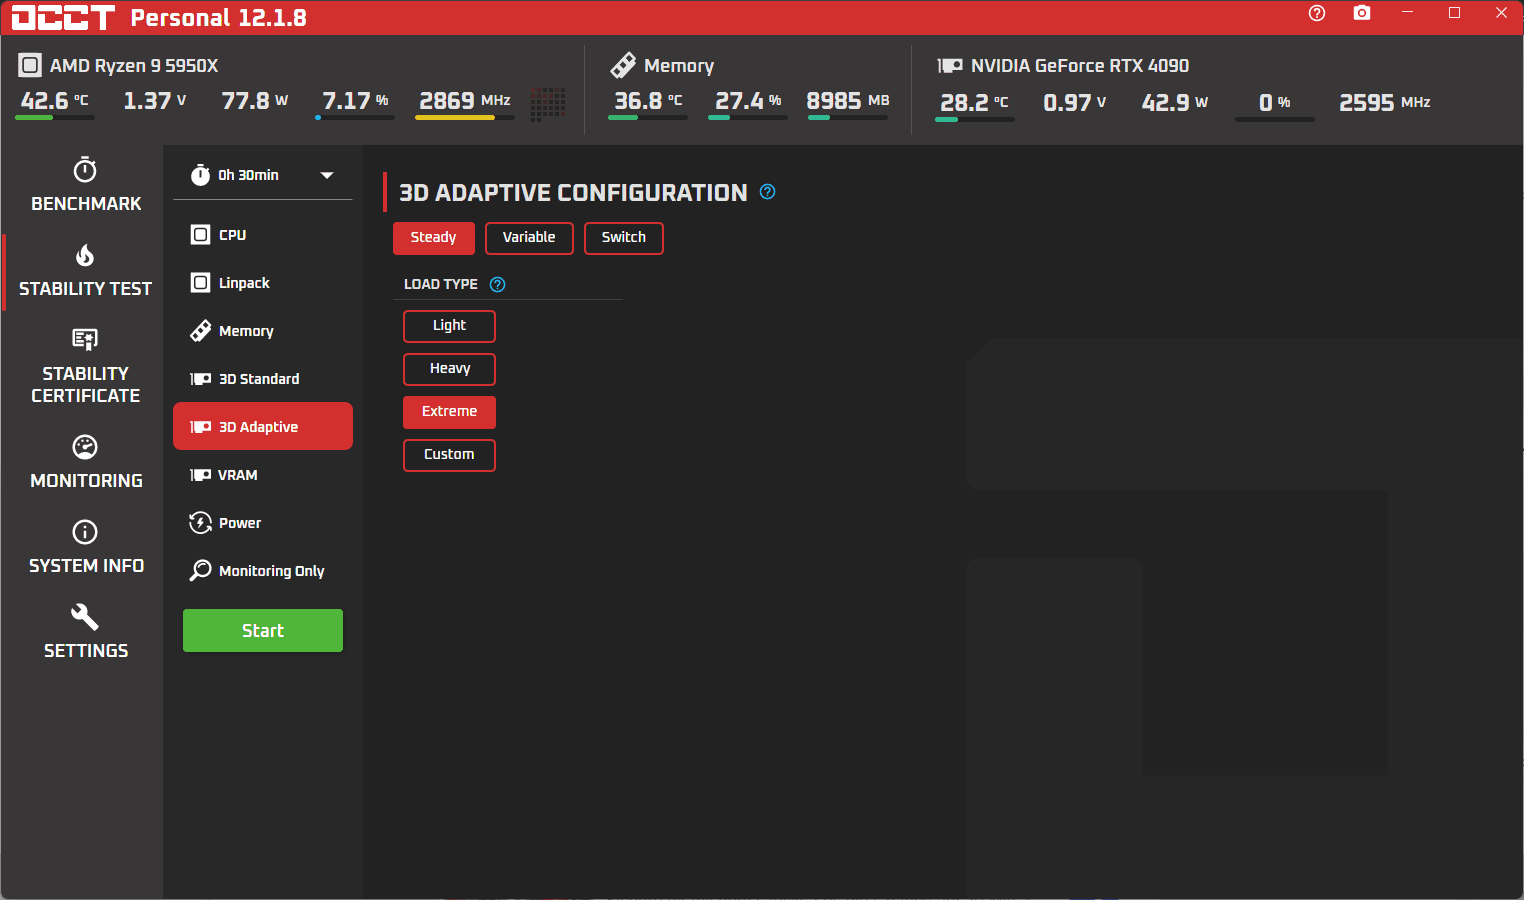
Task: Click the AMD Ryzen CPU header icon
Action: (x=30, y=66)
